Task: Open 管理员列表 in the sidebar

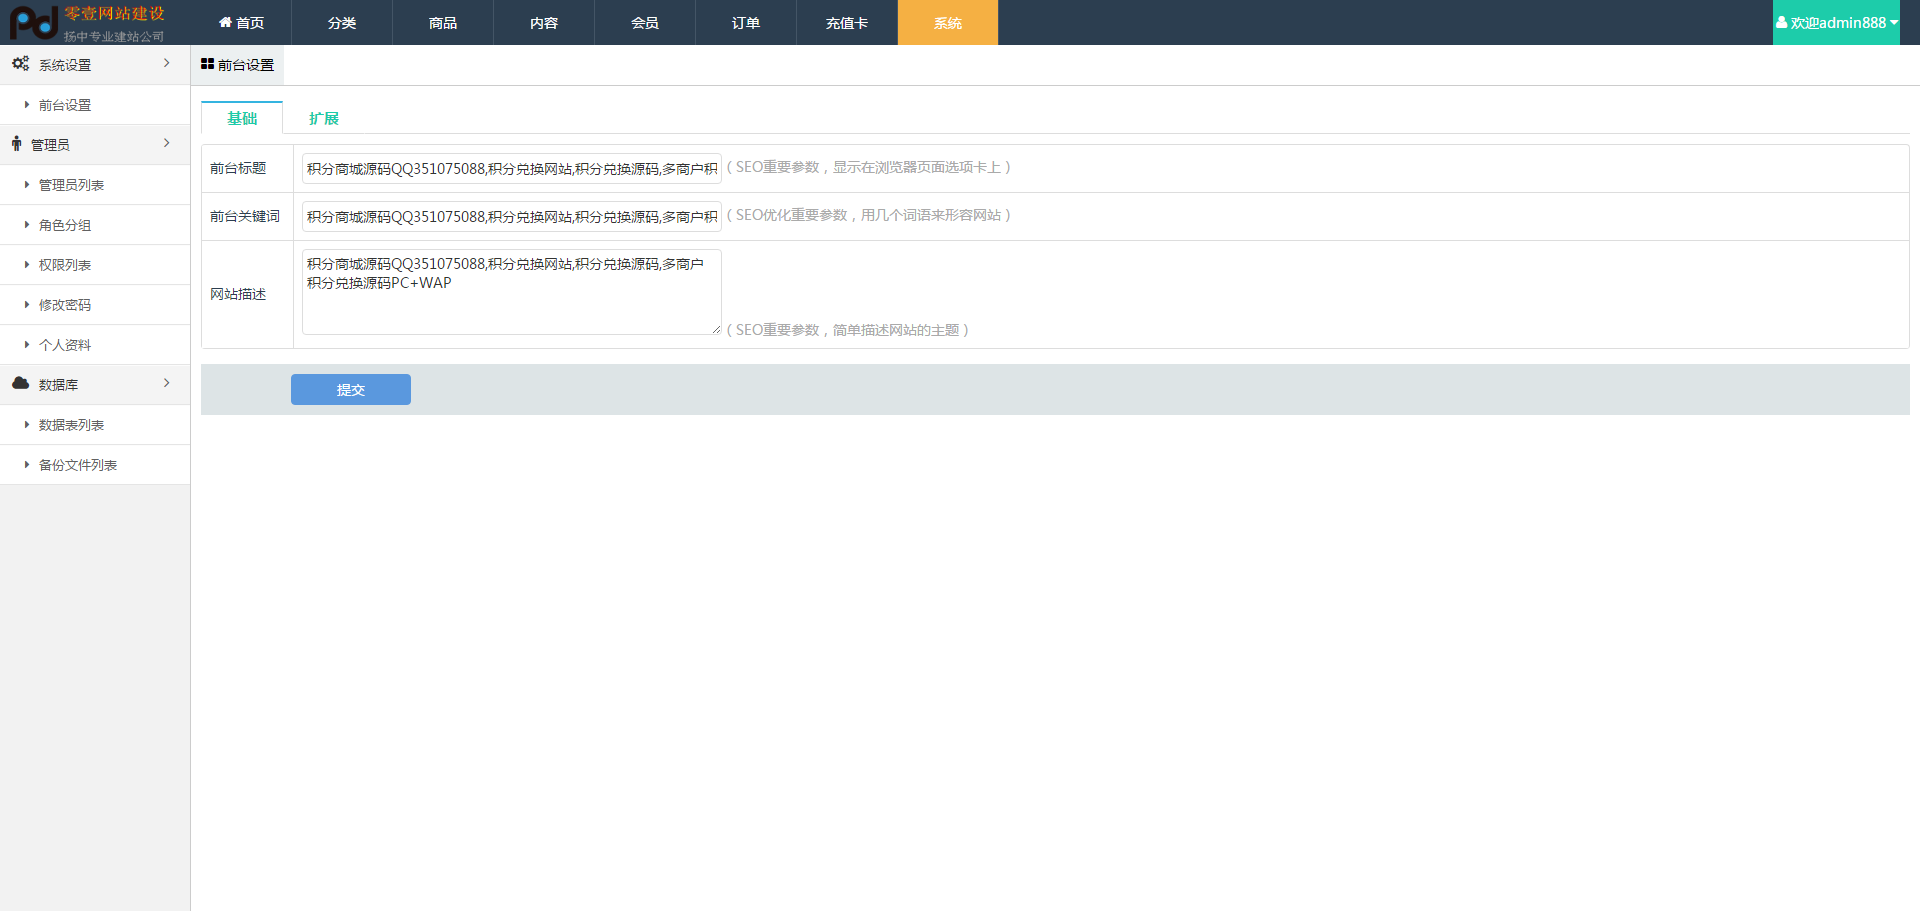Action: click(71, 185)
